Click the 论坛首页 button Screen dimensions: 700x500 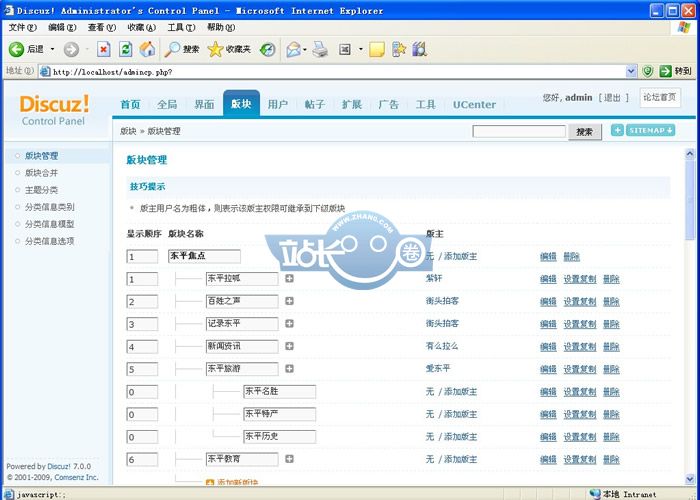[660, 97]
